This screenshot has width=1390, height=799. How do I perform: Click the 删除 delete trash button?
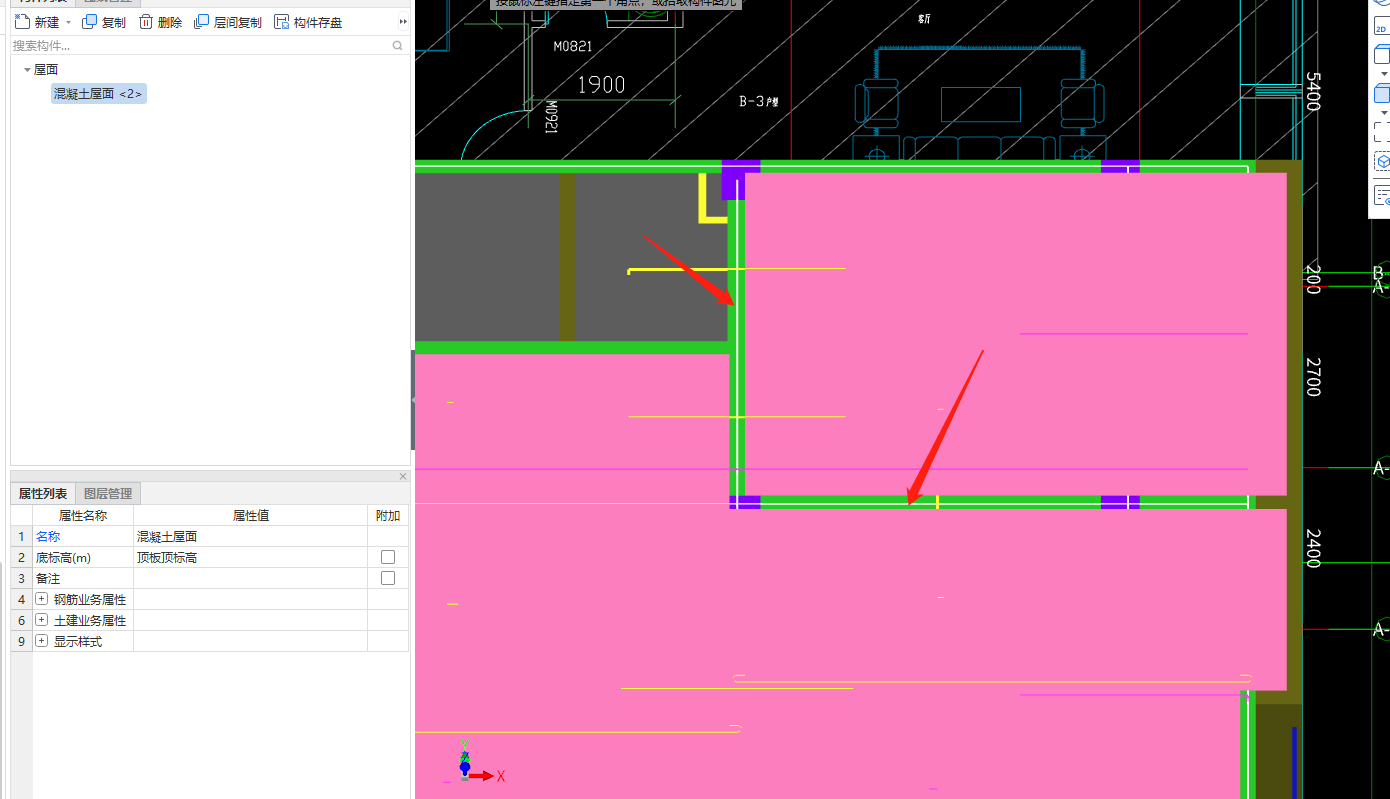click(x=160, y=22)
